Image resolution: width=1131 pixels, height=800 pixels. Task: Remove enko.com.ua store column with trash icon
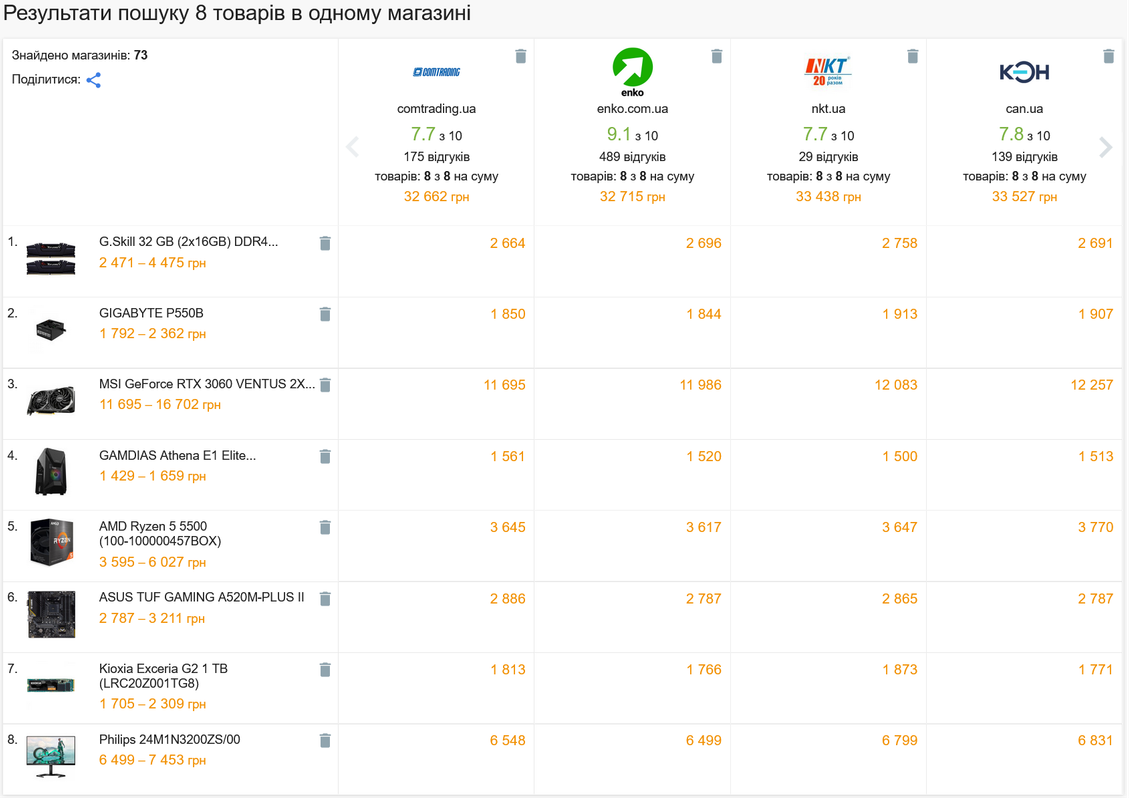717,56
